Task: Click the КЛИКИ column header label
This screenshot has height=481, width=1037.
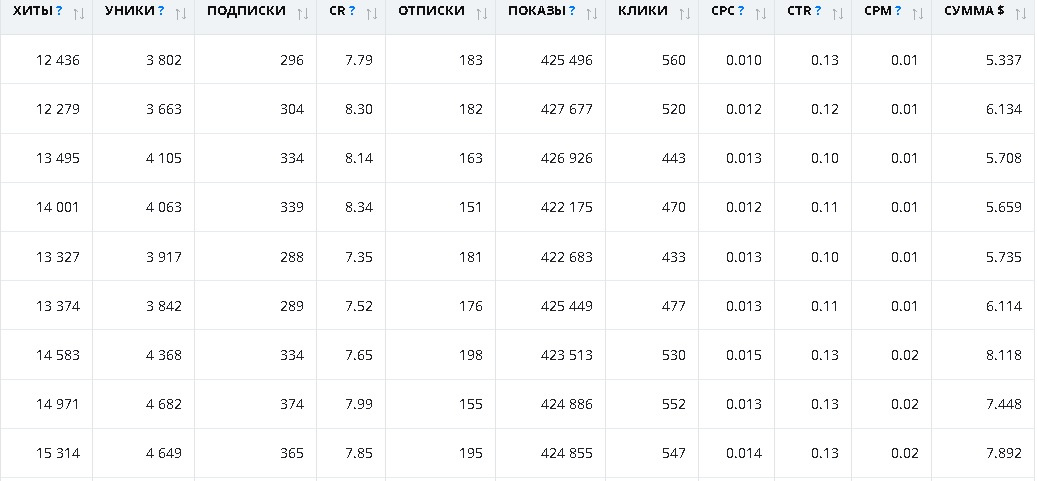Action: pyautogui.click(x=644, y=11)
